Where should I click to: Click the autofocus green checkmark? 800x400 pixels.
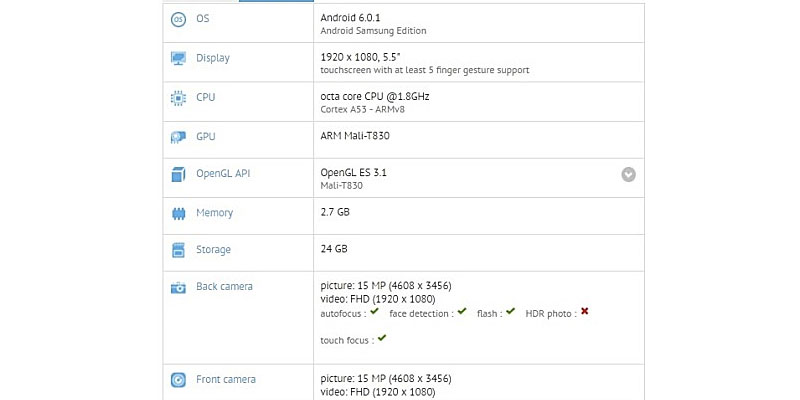(374, 311)
